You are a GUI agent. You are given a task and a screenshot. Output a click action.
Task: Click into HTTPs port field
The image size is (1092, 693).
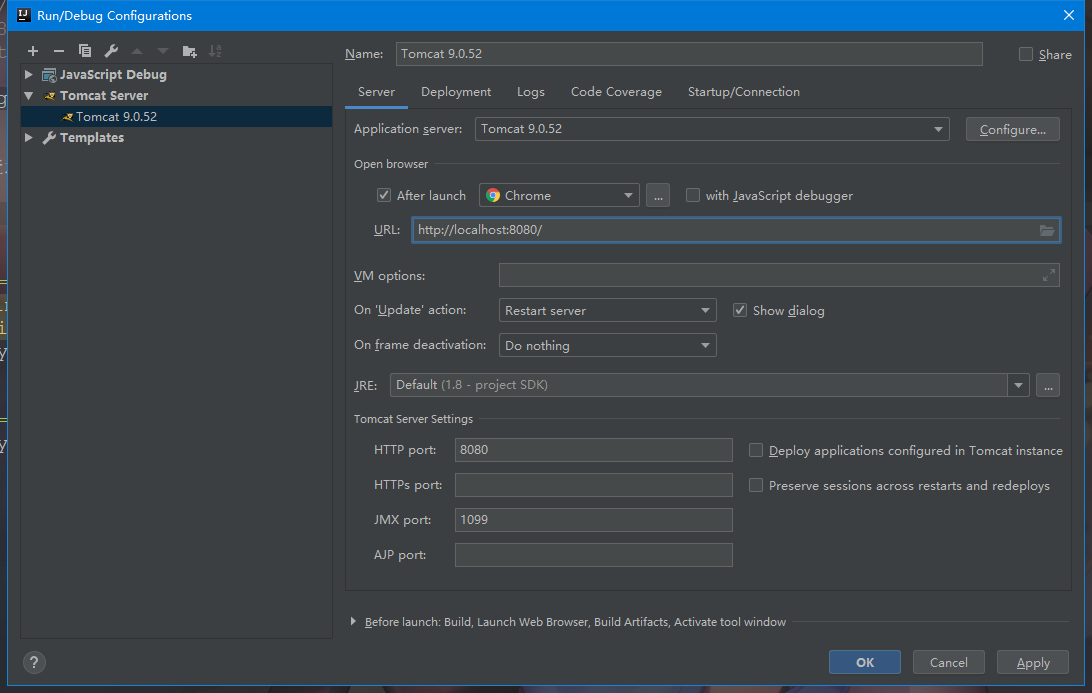point(593,485)
